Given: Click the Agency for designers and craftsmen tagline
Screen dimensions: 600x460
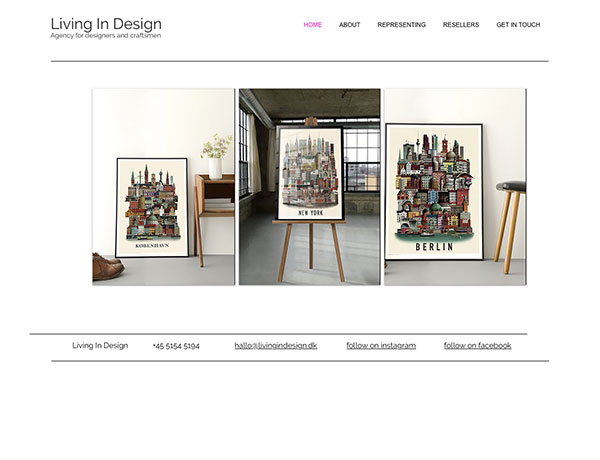Looking at the screenshot, I should 106,36.
